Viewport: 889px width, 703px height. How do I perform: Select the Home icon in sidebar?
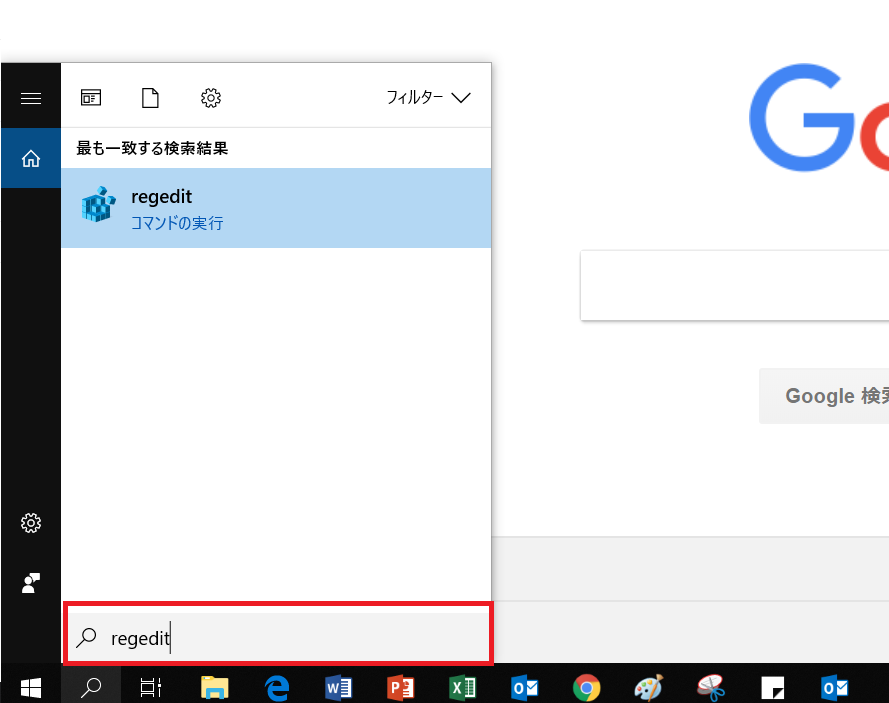31,158
